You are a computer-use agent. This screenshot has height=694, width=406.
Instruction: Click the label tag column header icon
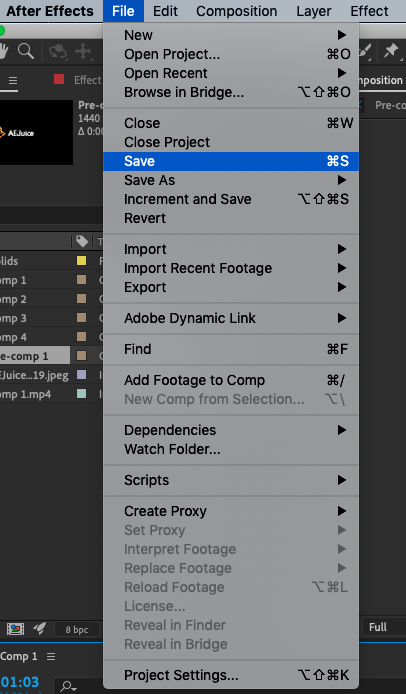coord(82,241)
